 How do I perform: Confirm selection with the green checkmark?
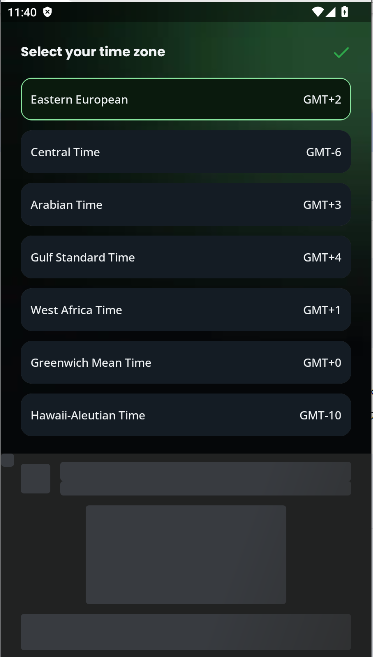(341, 52)
